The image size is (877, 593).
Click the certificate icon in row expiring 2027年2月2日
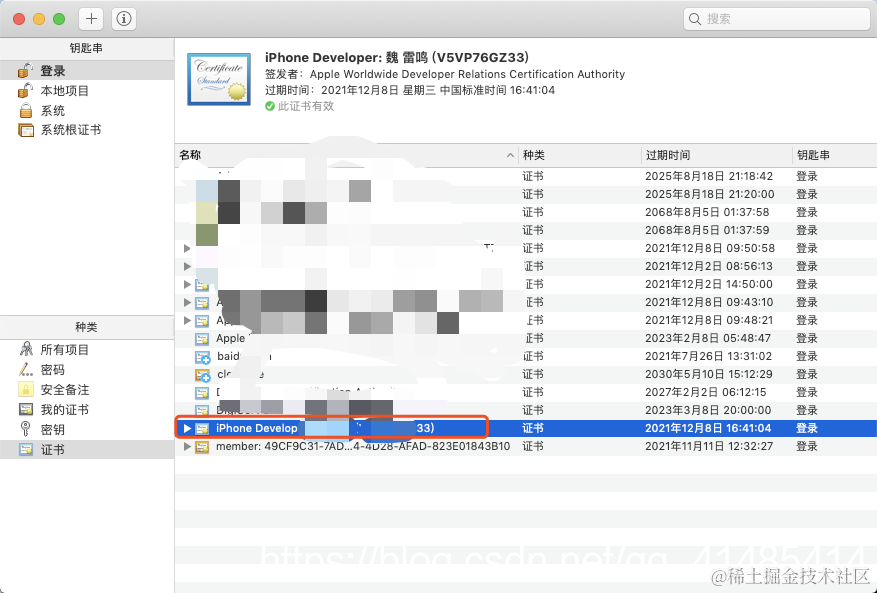point(202,393)
